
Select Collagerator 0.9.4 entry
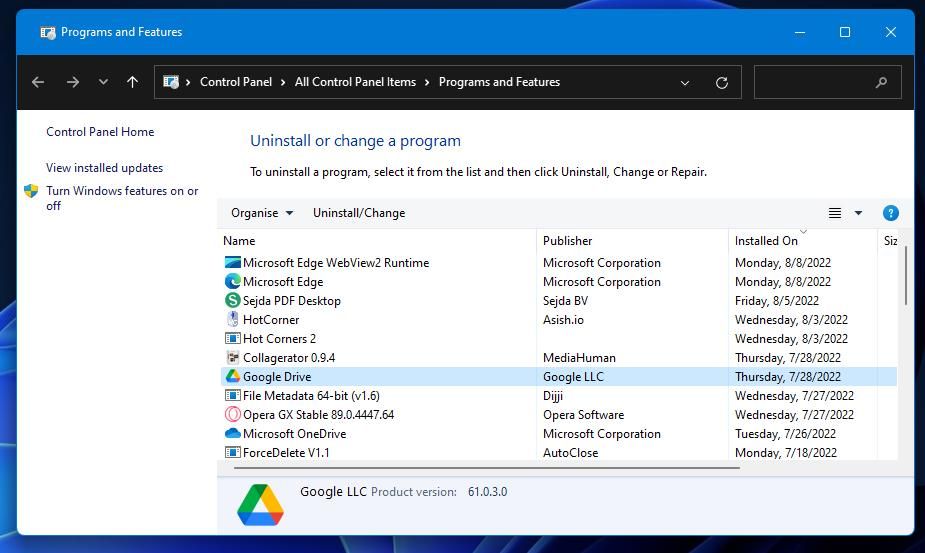tap(288, 358)
